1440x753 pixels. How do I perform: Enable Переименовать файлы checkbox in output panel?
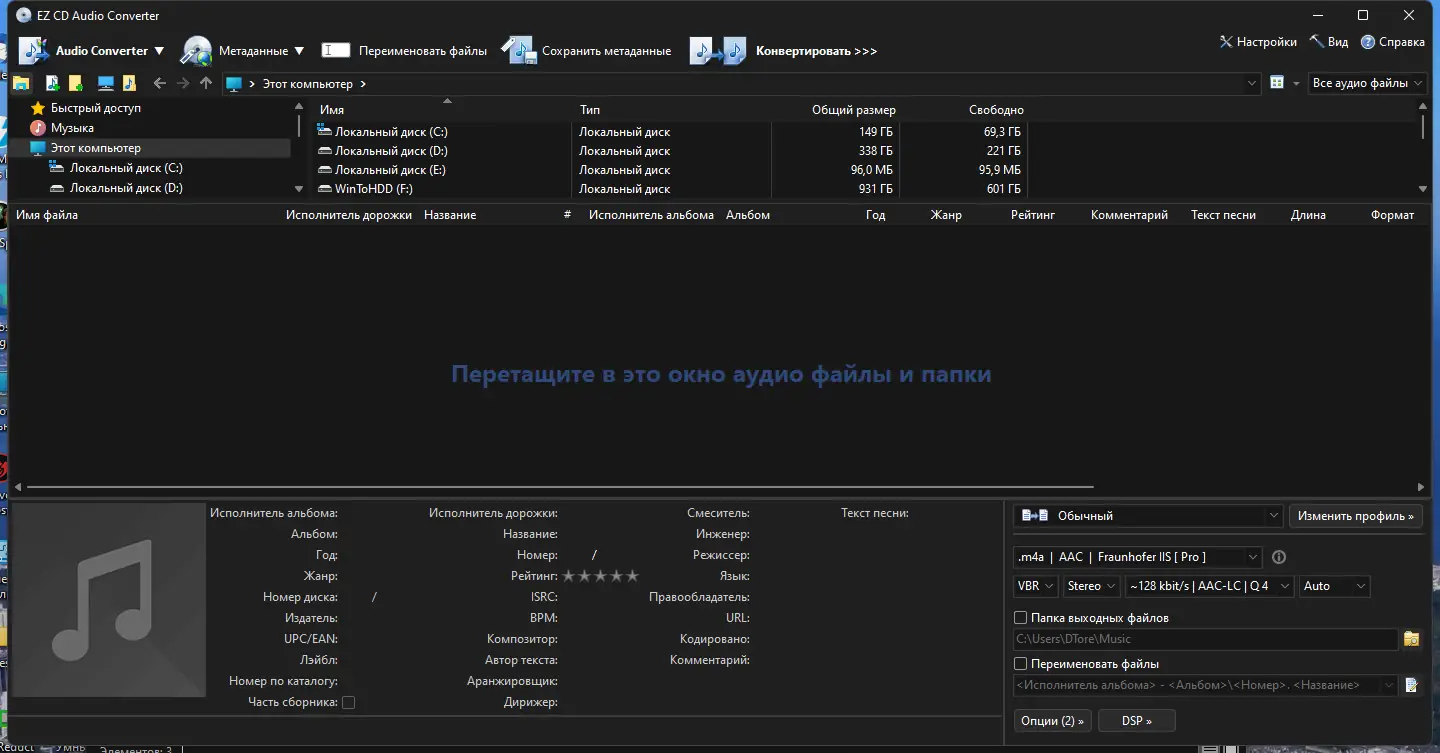pos(1021,664)
